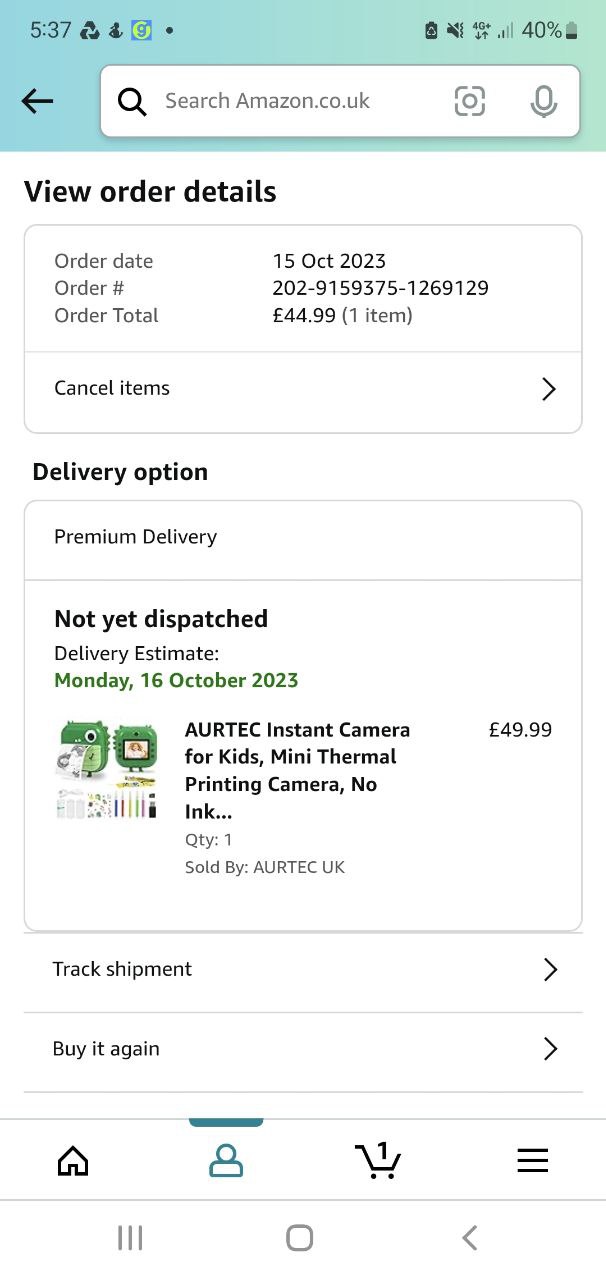Tap Sold By AURTEC UK text
The image size is (606, 1280).
pos(265,867)
